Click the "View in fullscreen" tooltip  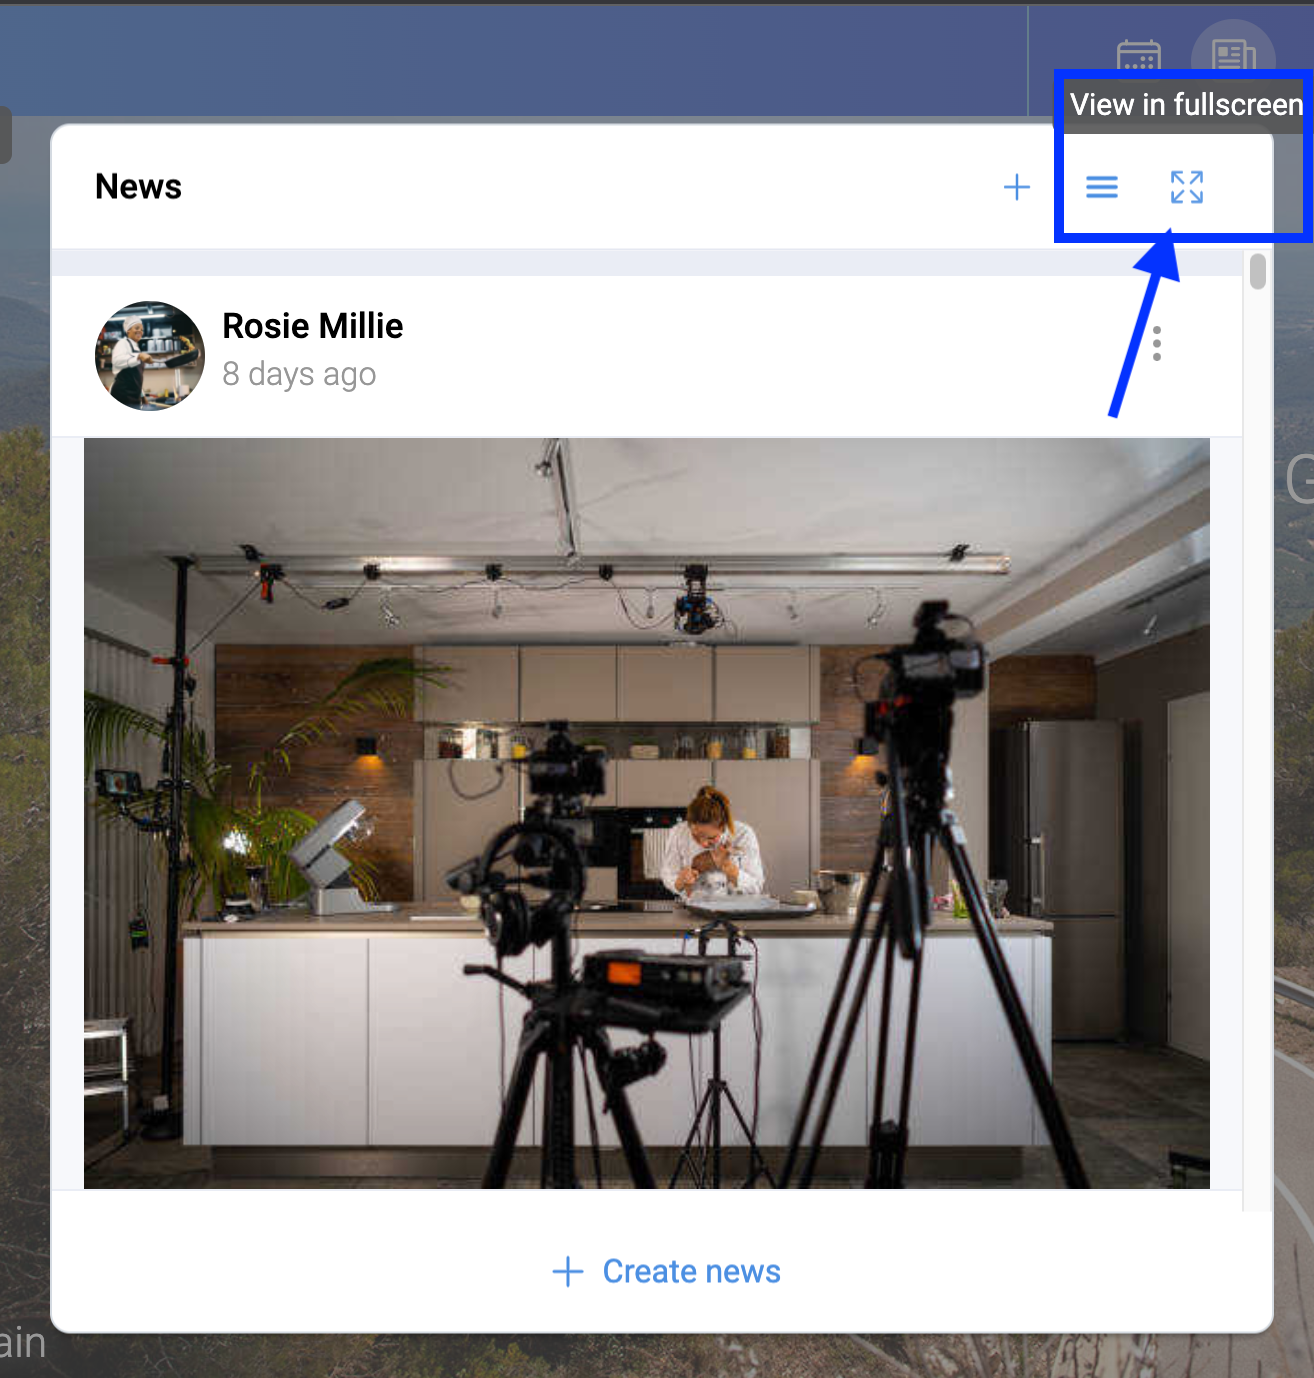pyautogui.click(x=1185, y=105)
